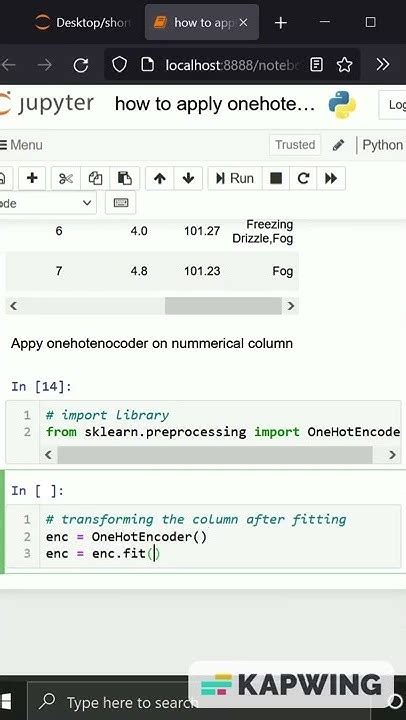The image size is (406, 720).
Task: Place cursor in the sklearn import line
Action: [x=223, y=432]
